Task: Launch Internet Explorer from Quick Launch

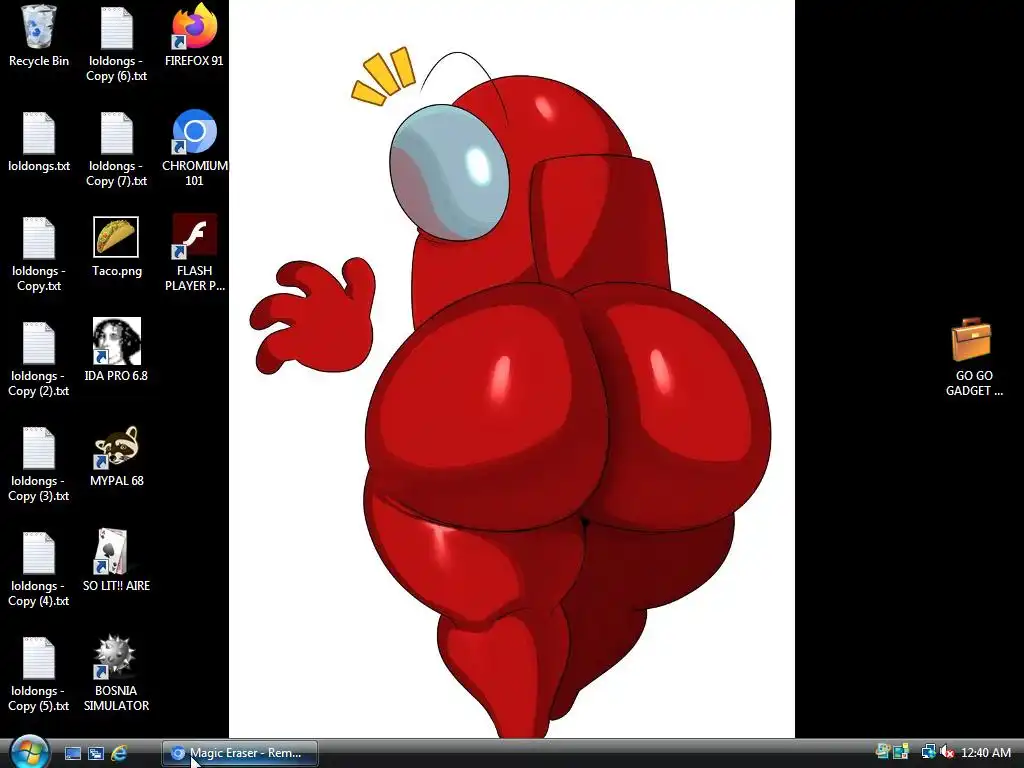Action: point(119,754)
